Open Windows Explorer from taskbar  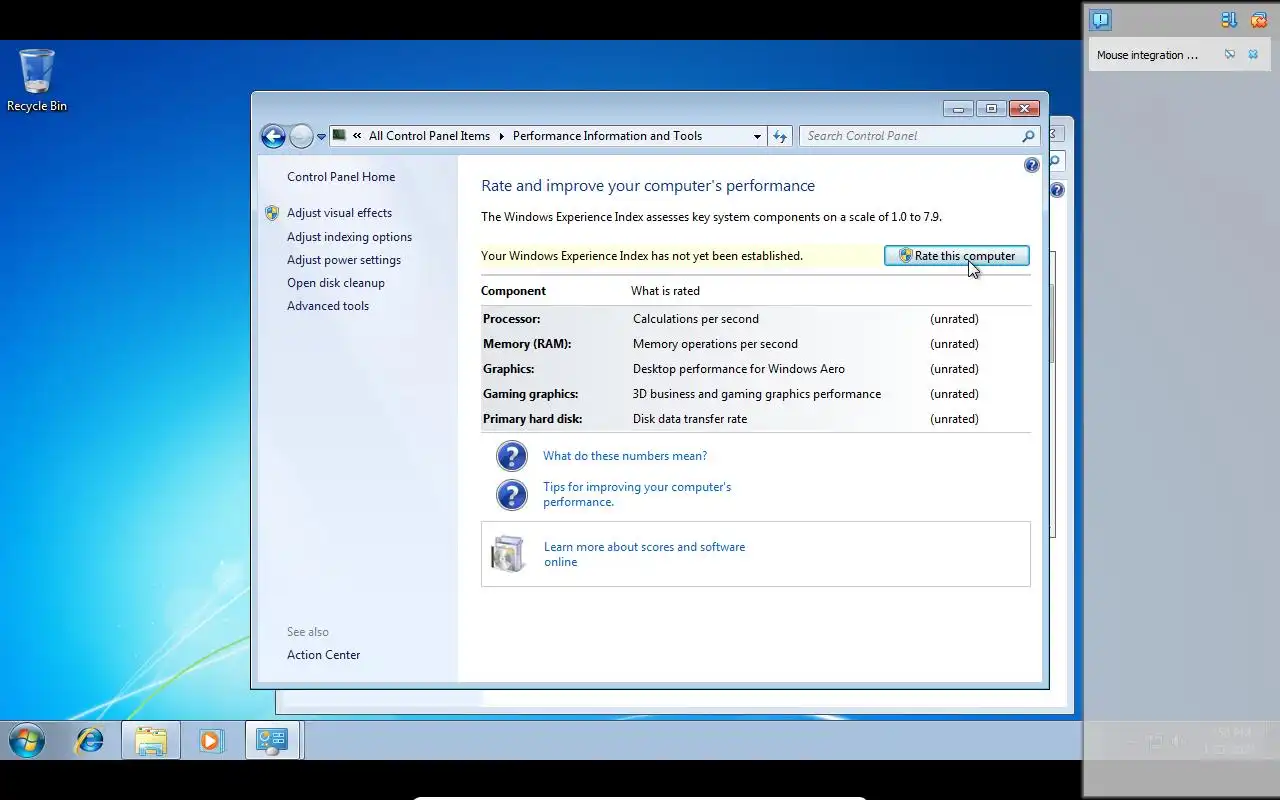151,741
